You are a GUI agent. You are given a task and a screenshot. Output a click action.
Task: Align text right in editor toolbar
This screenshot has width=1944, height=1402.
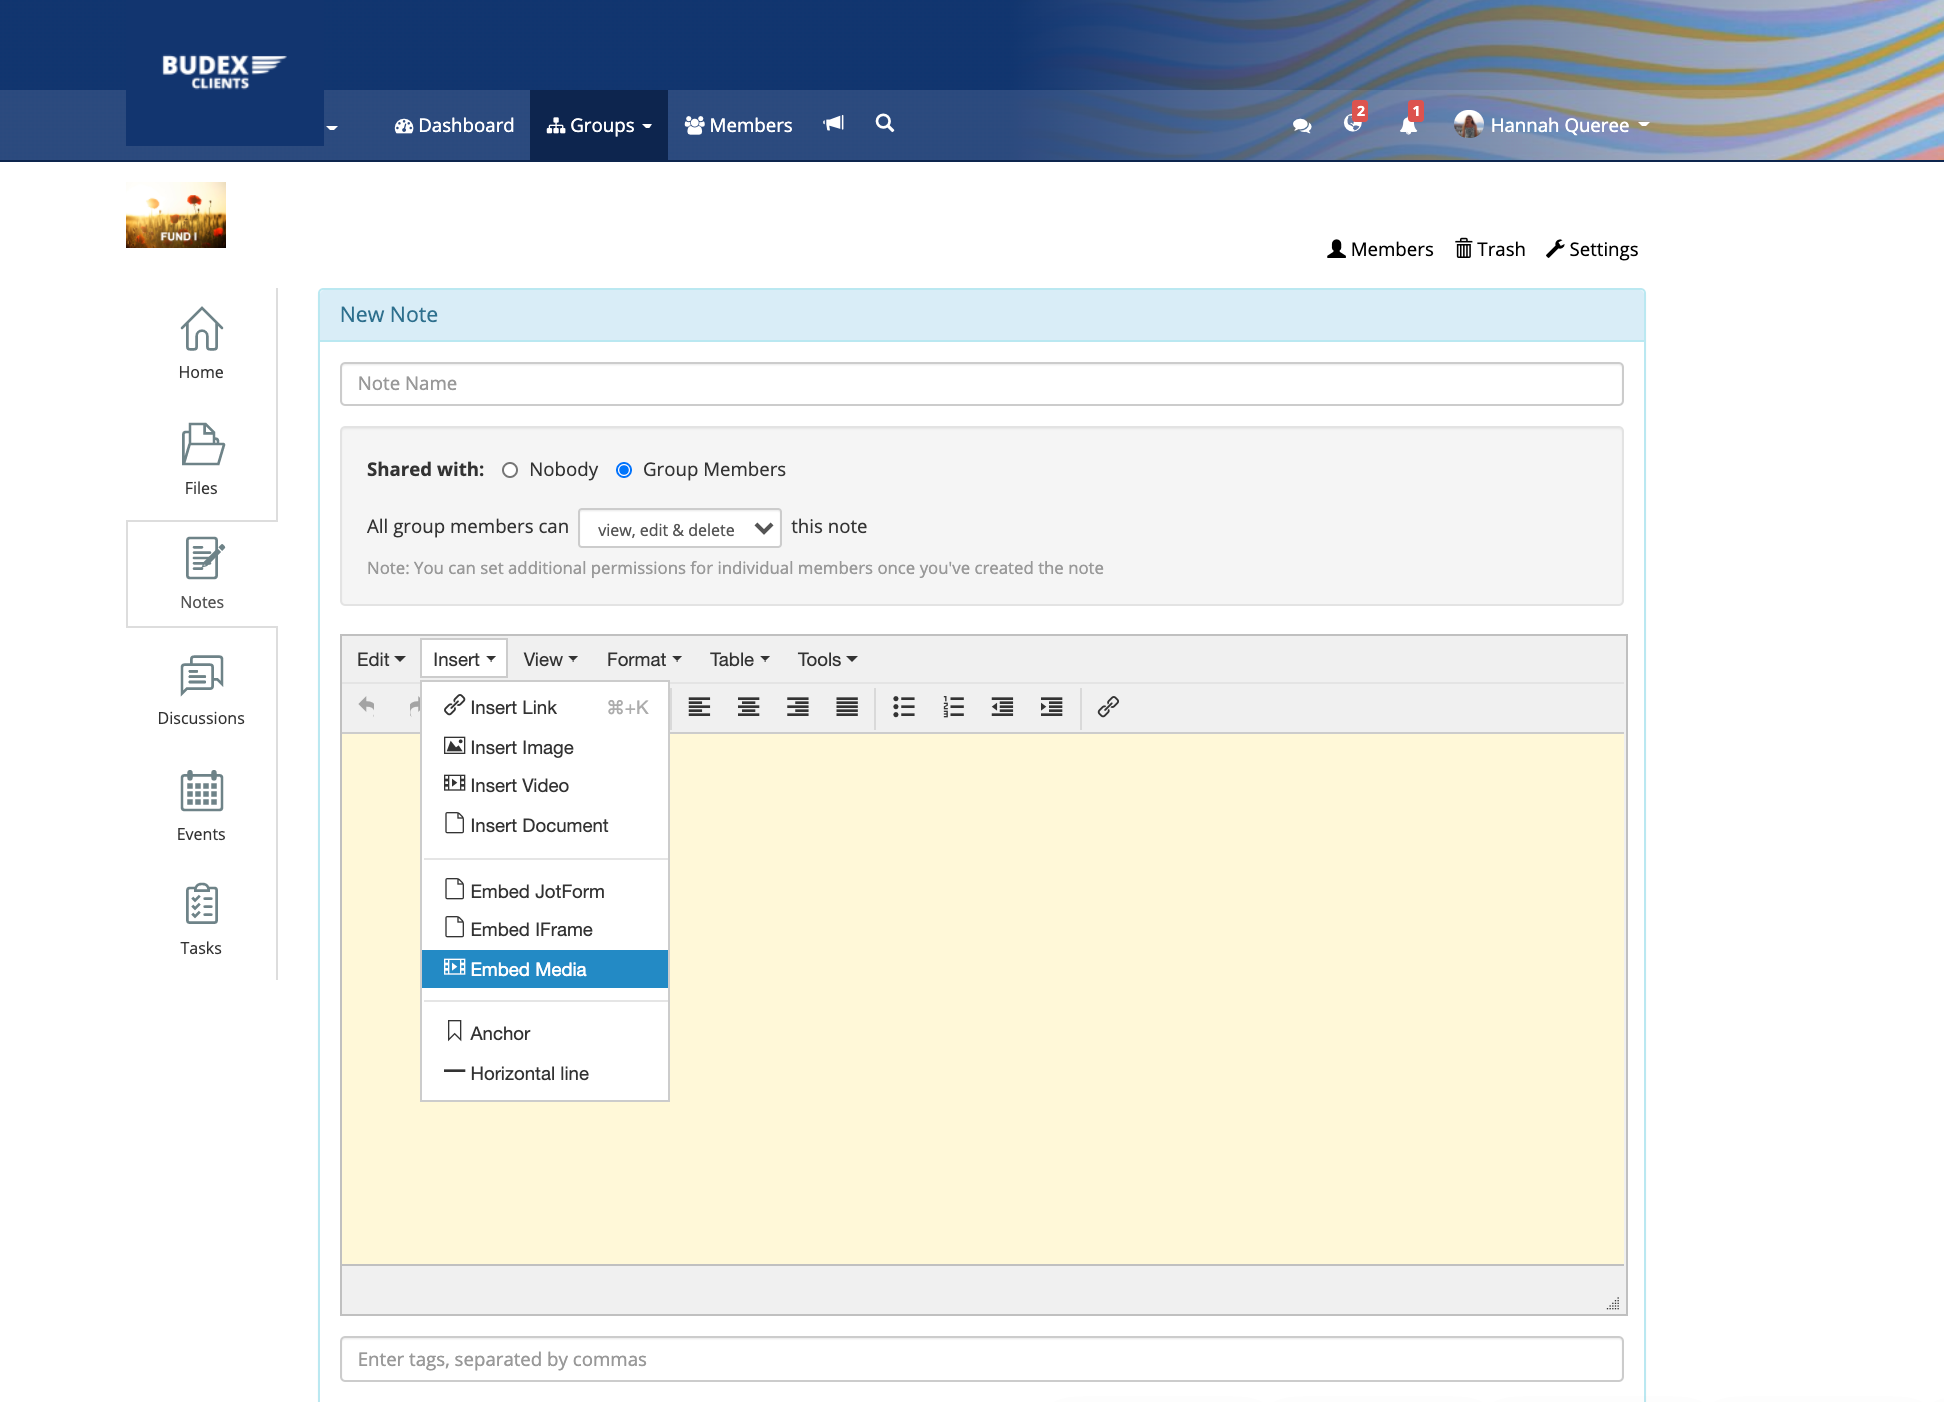pos(797,707)
